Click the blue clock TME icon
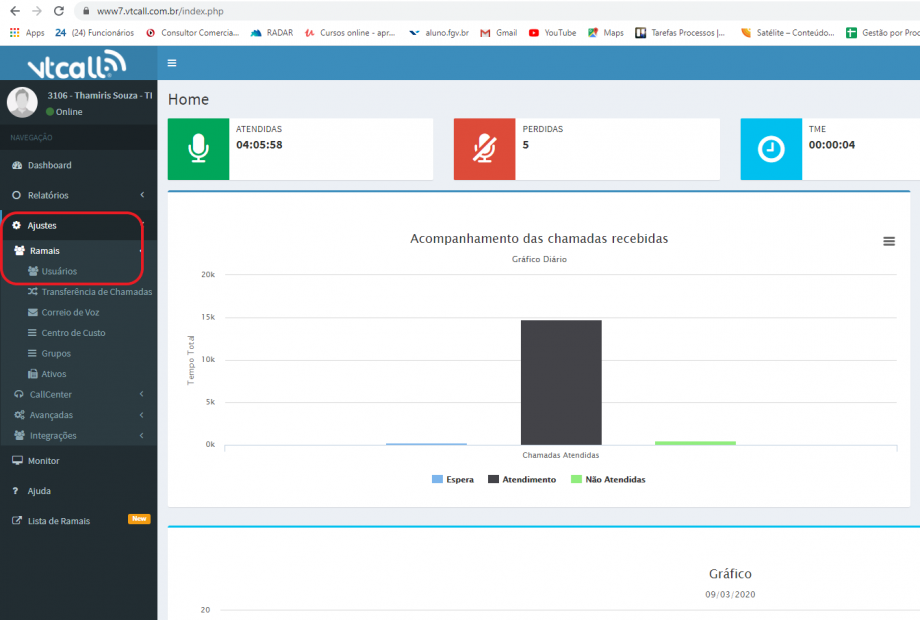 [771, 149]
